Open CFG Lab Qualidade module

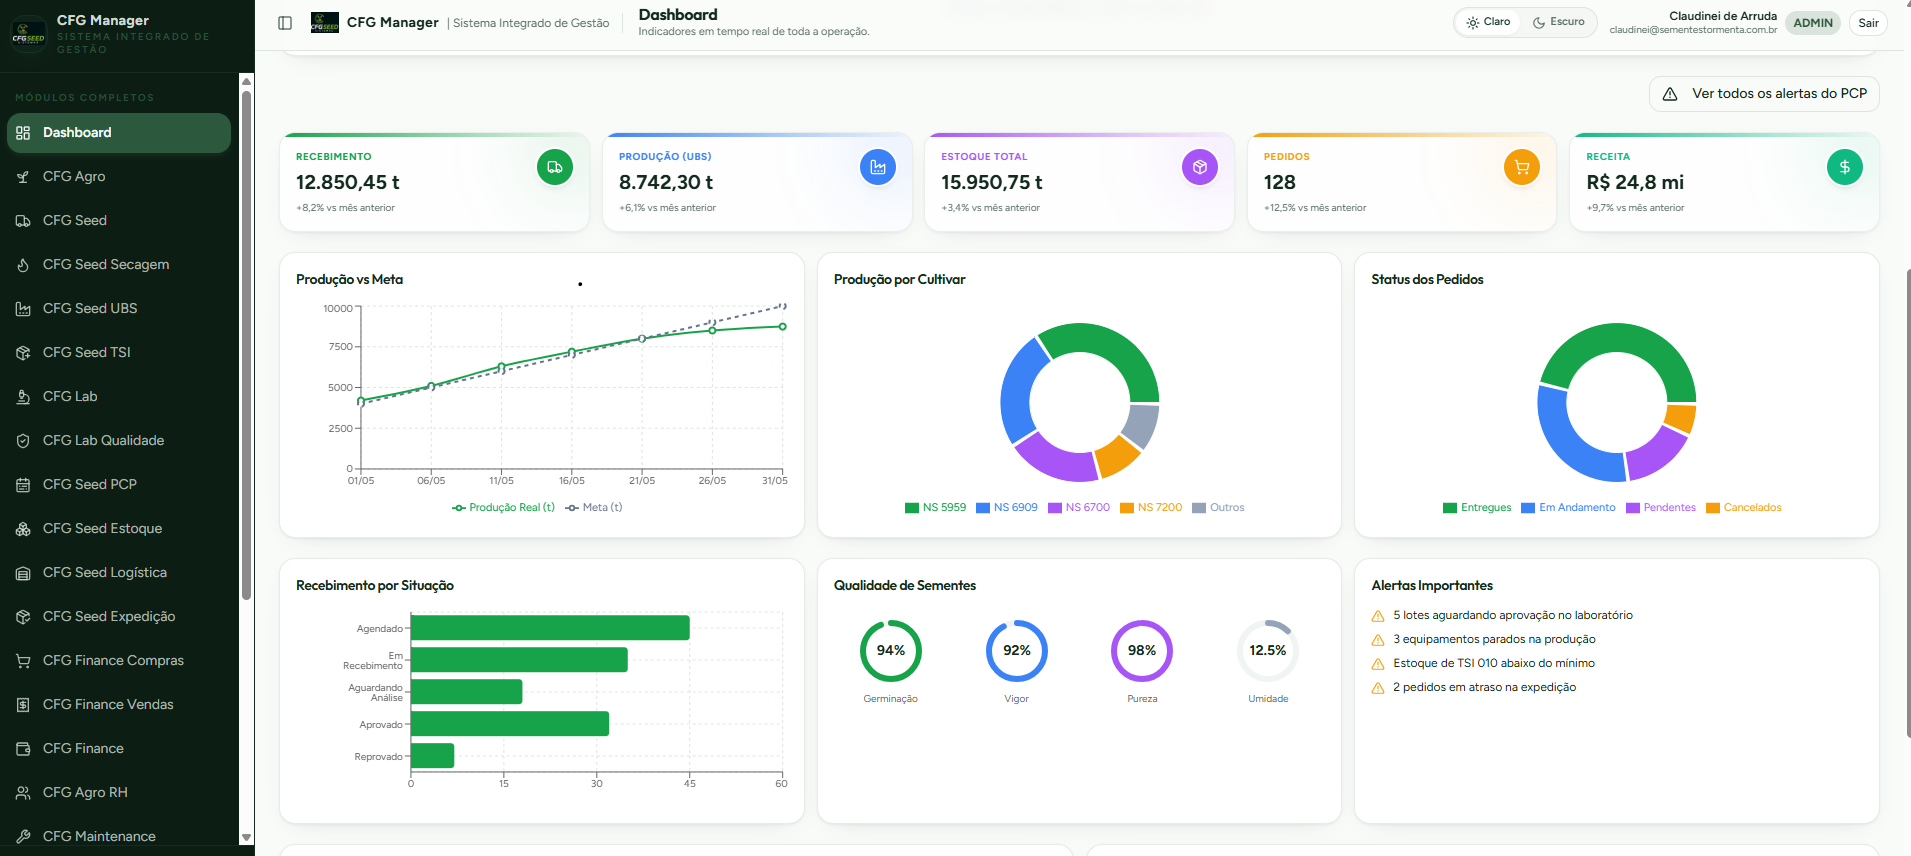click(119, 441)
